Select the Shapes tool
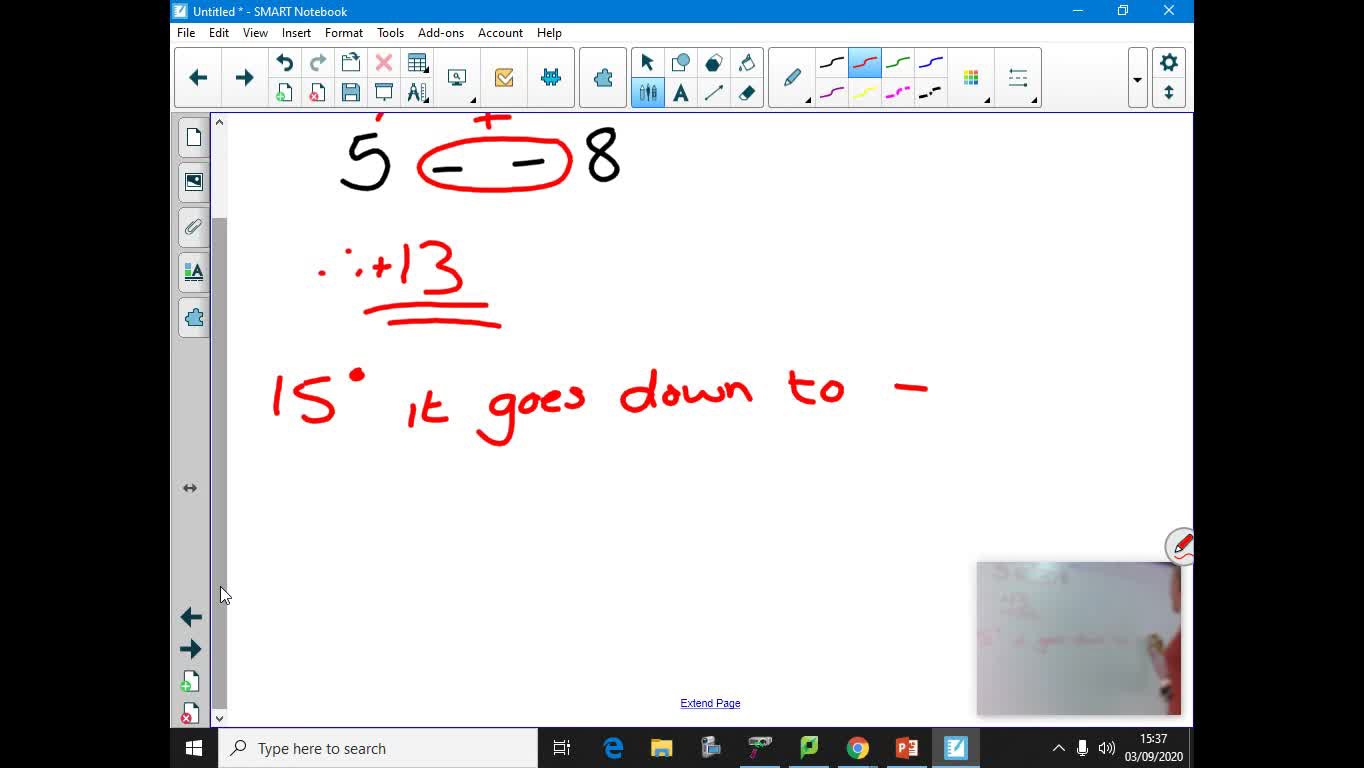The height and width of the screenshot is (768, 1364). [x=680, y=63]
